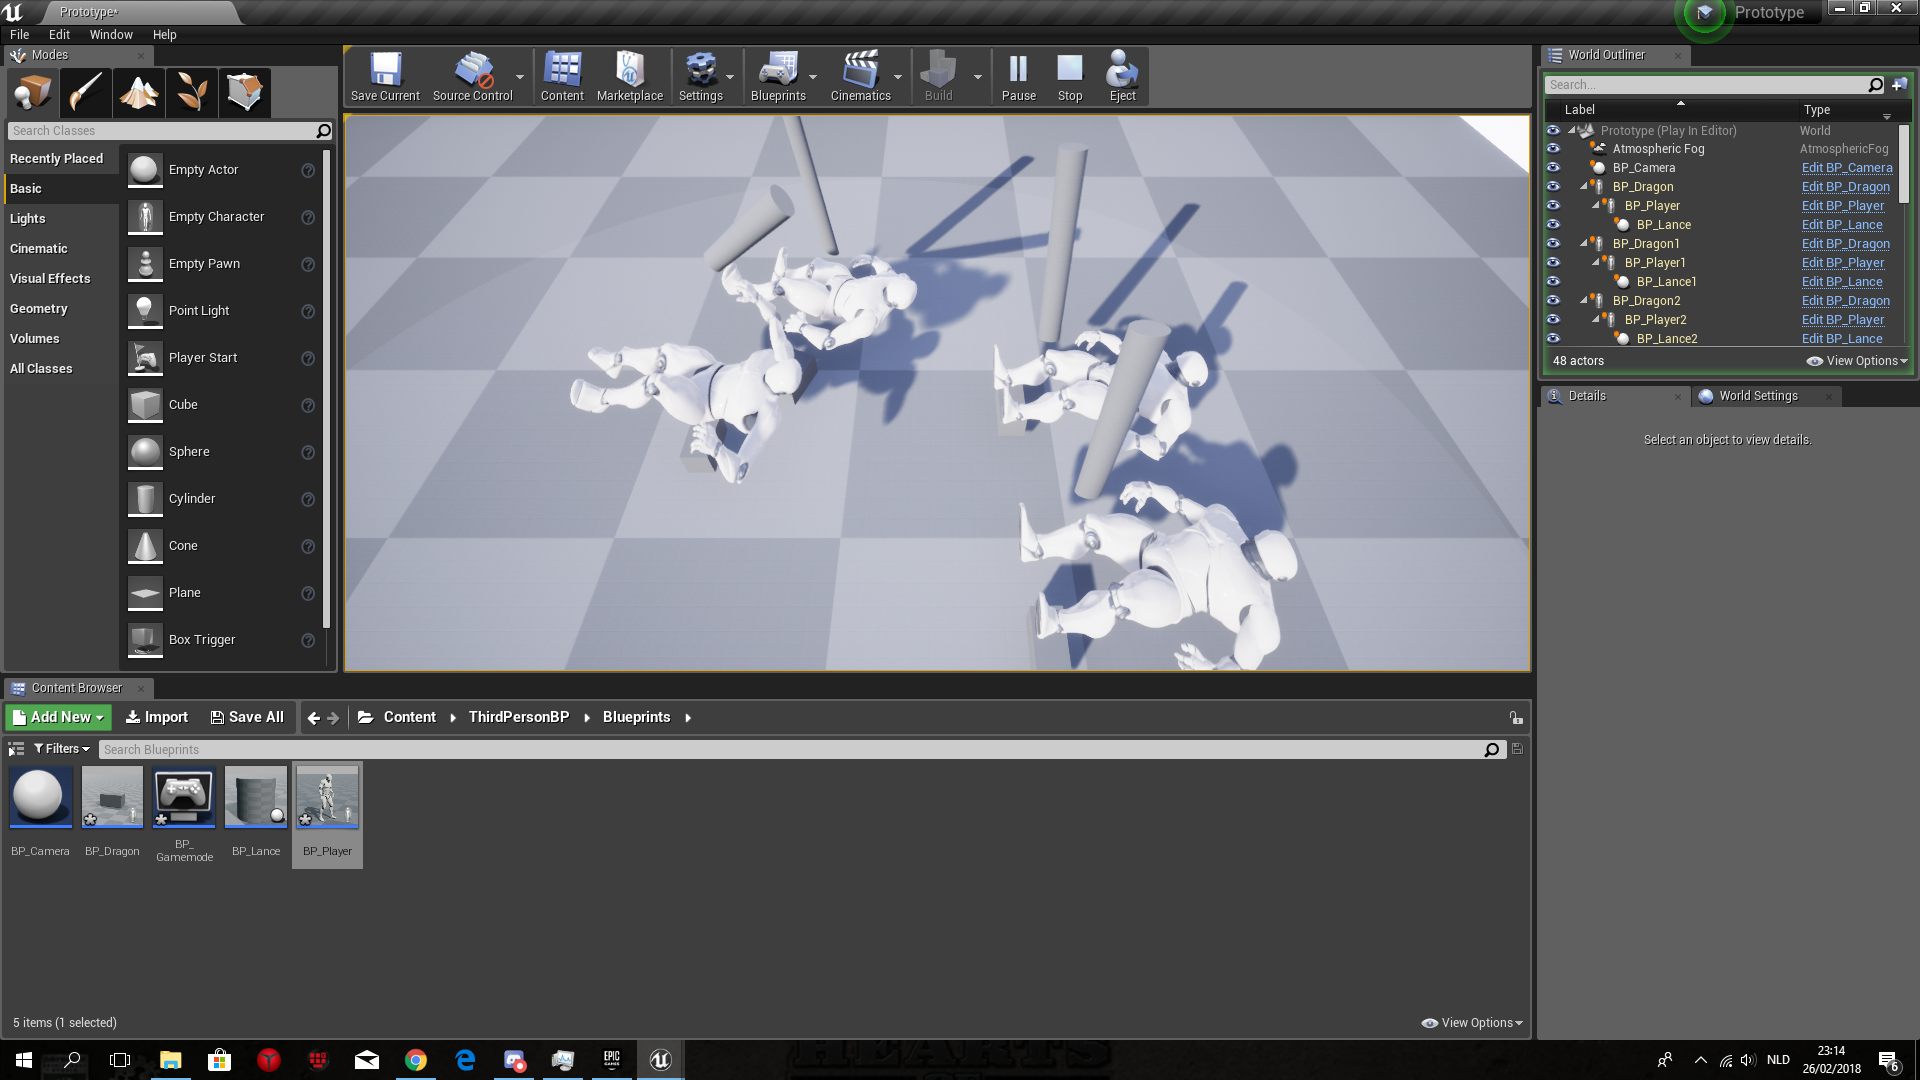Image resolution: width=1920 pixels, height=1080 pixels.
Task: Click World Outliner add-filter plus icon
Action: (x=1899, y=85)
